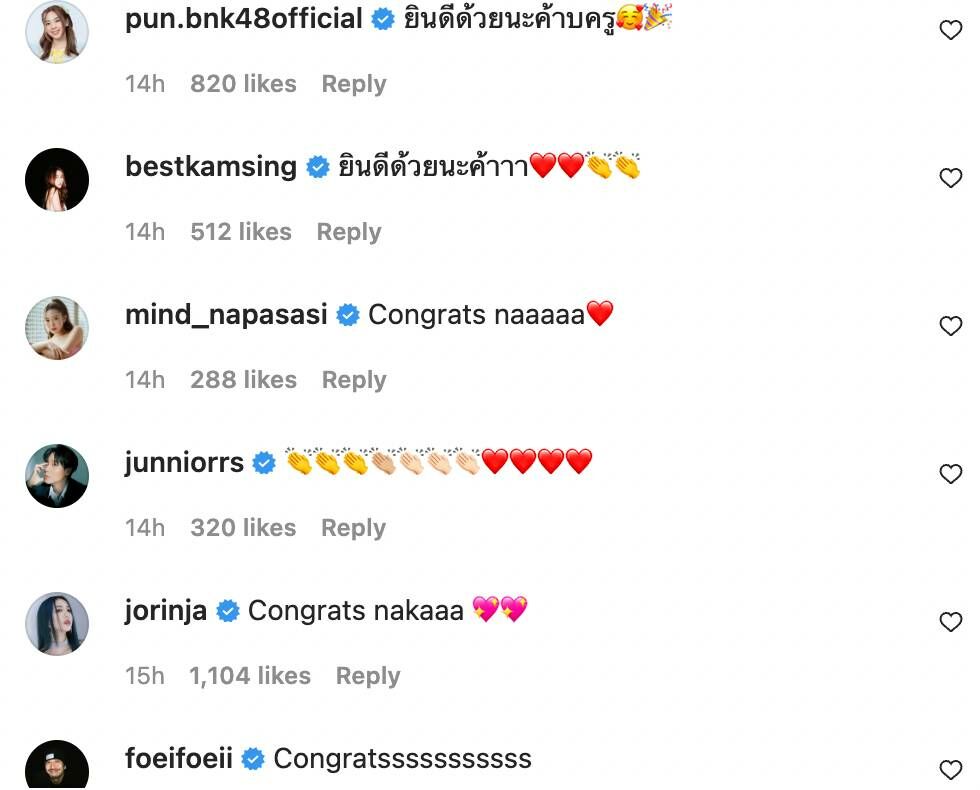980x790 pixels.
Task: Open the junniorrs username link
Action: click(x=184, y=463)
